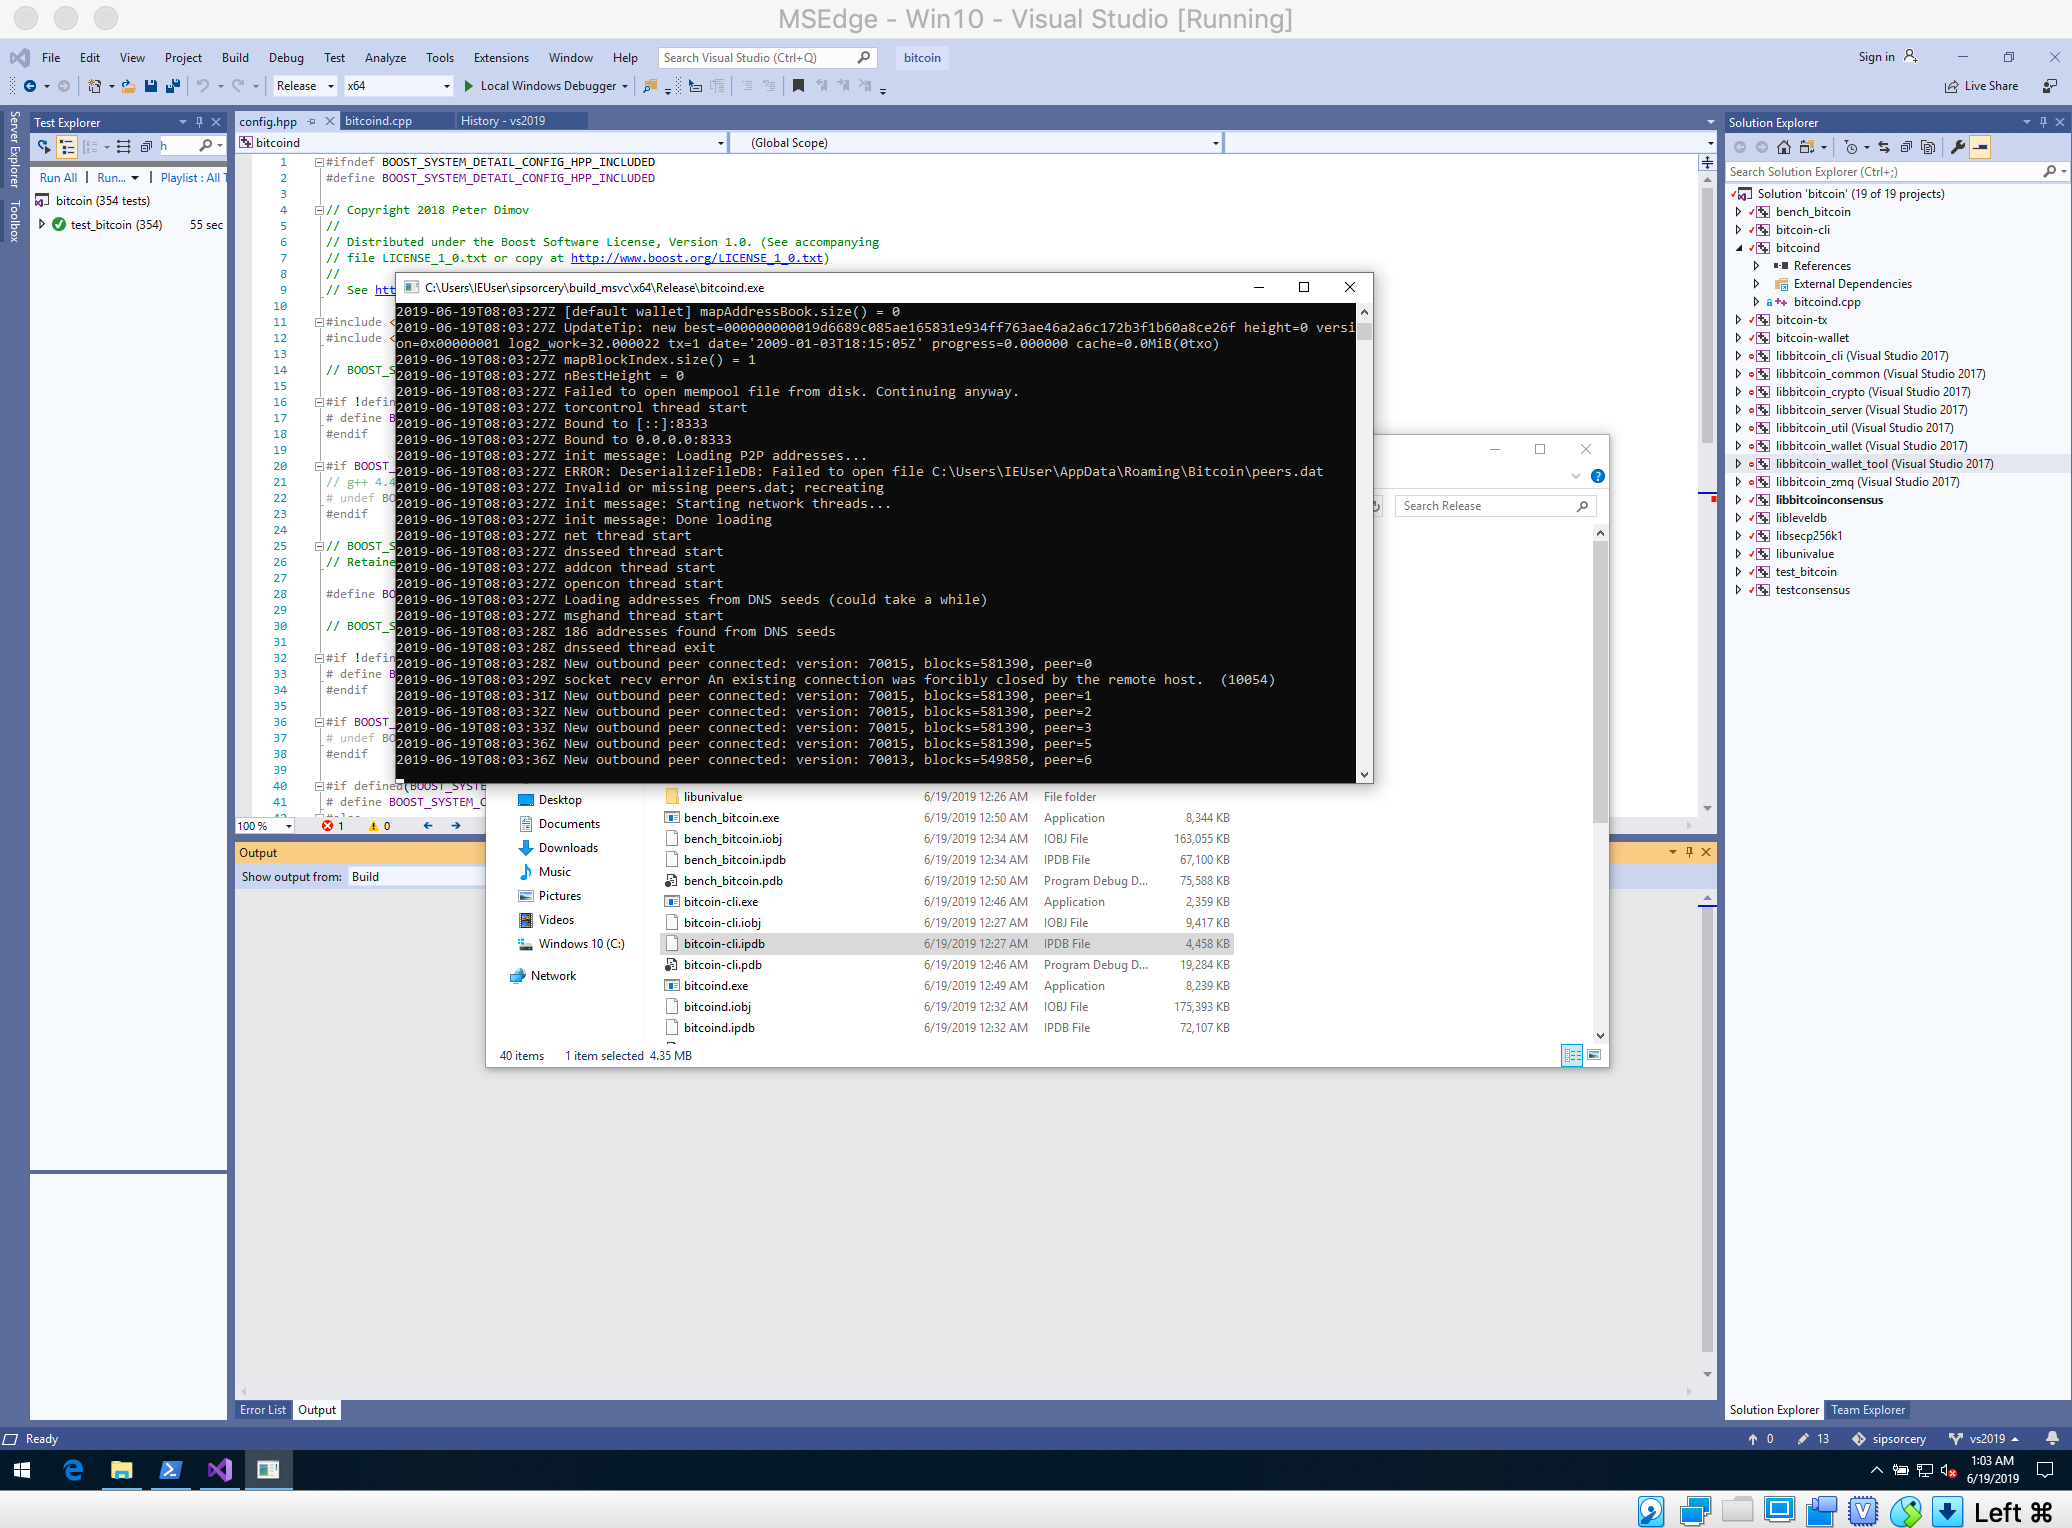This screenshot has height=1528, width=2072.
Task: Click the bookmark toggle icon in toolbar
Action: coord(798,86)
